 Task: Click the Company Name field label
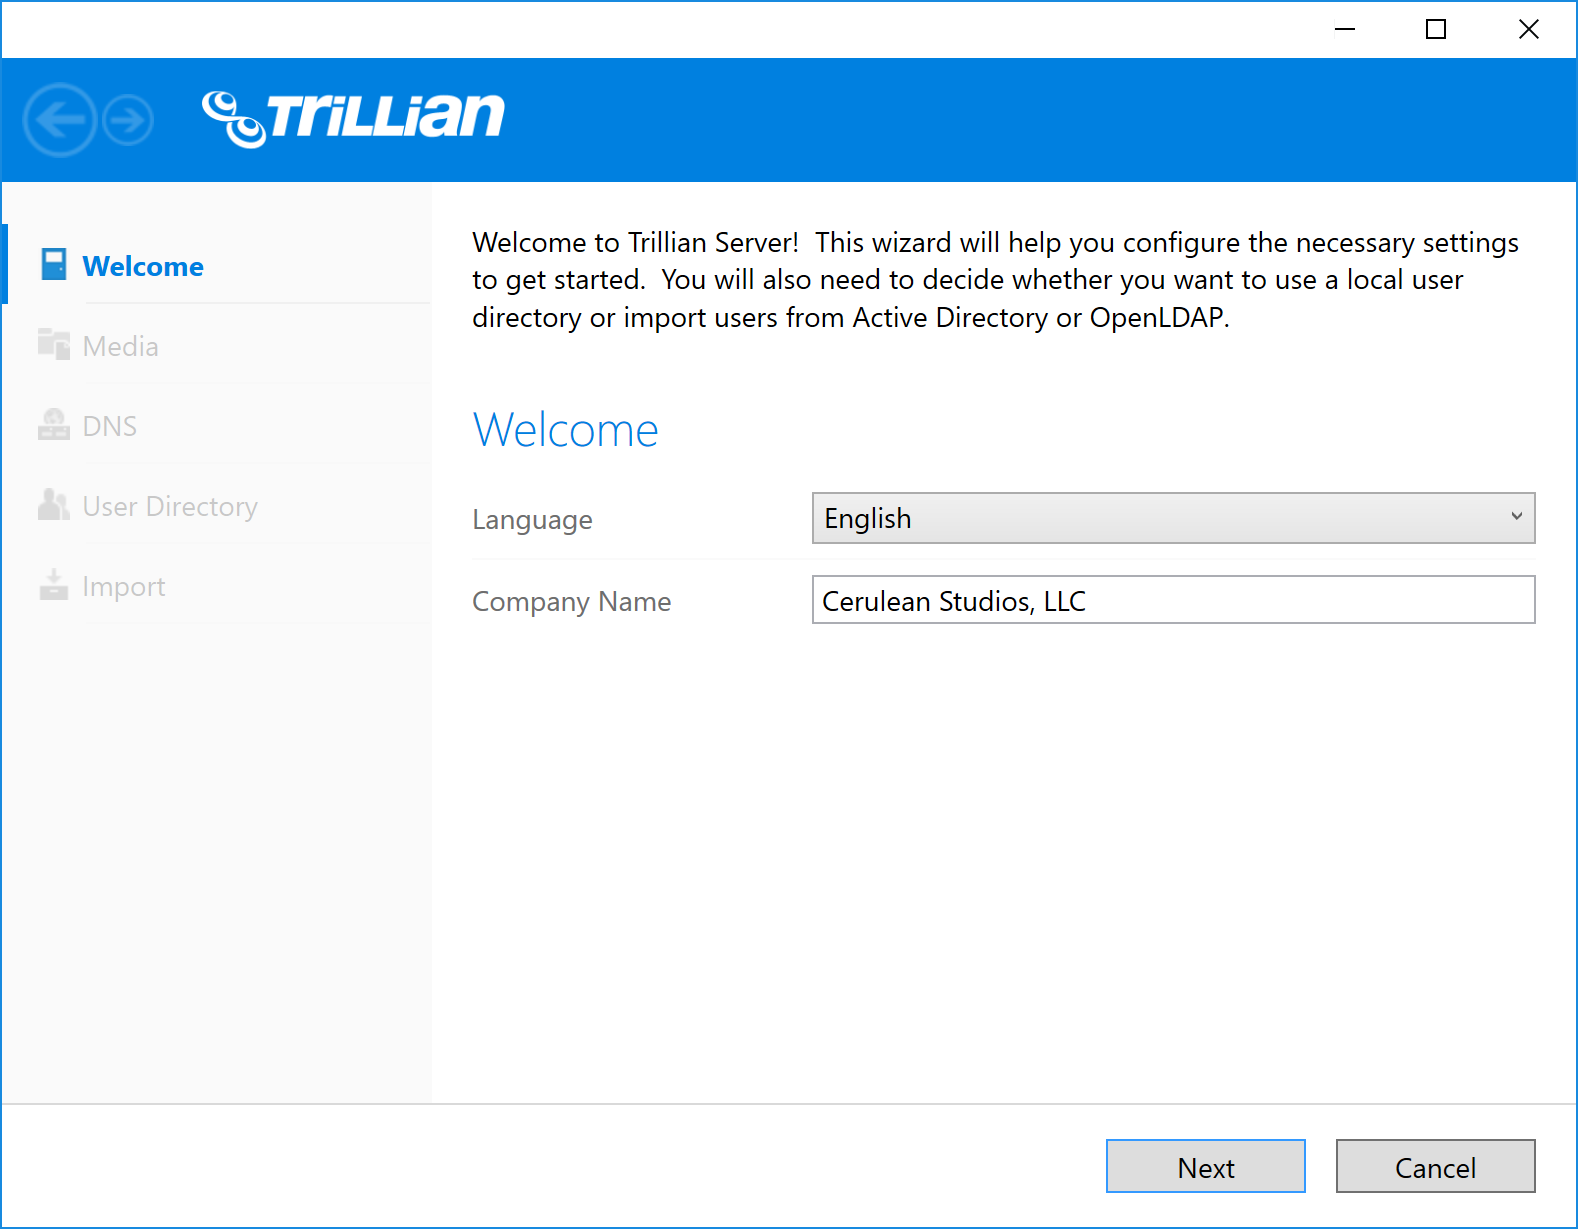tap(571, 602)
